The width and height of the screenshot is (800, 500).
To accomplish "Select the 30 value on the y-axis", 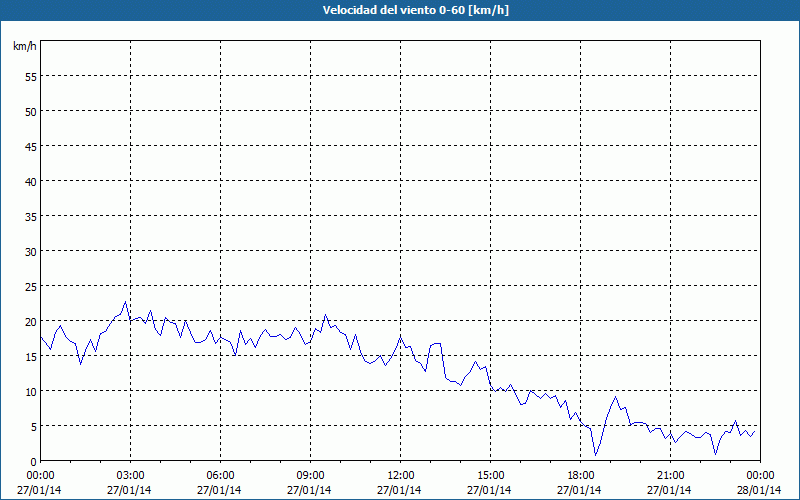I will coord(30,251).
